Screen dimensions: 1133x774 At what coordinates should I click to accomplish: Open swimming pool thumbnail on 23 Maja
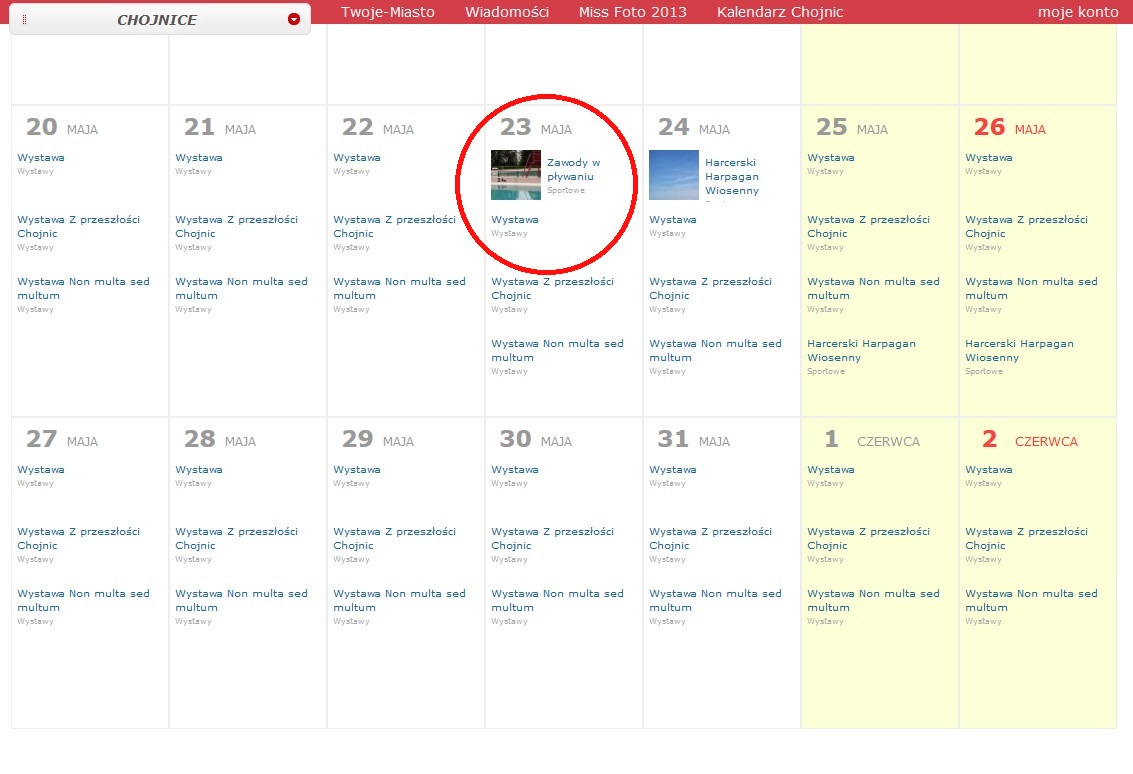[x=516, y=175]
